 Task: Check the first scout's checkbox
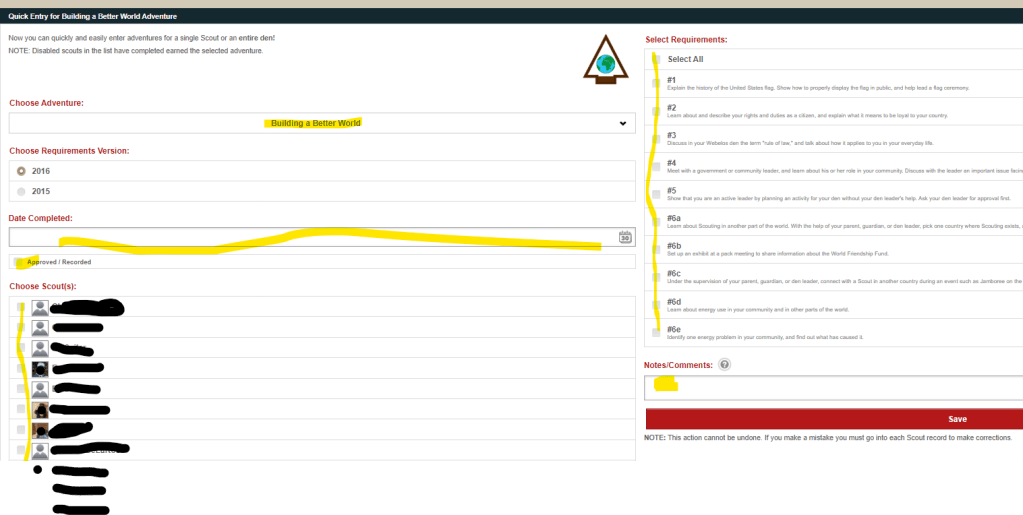[21, 307]
